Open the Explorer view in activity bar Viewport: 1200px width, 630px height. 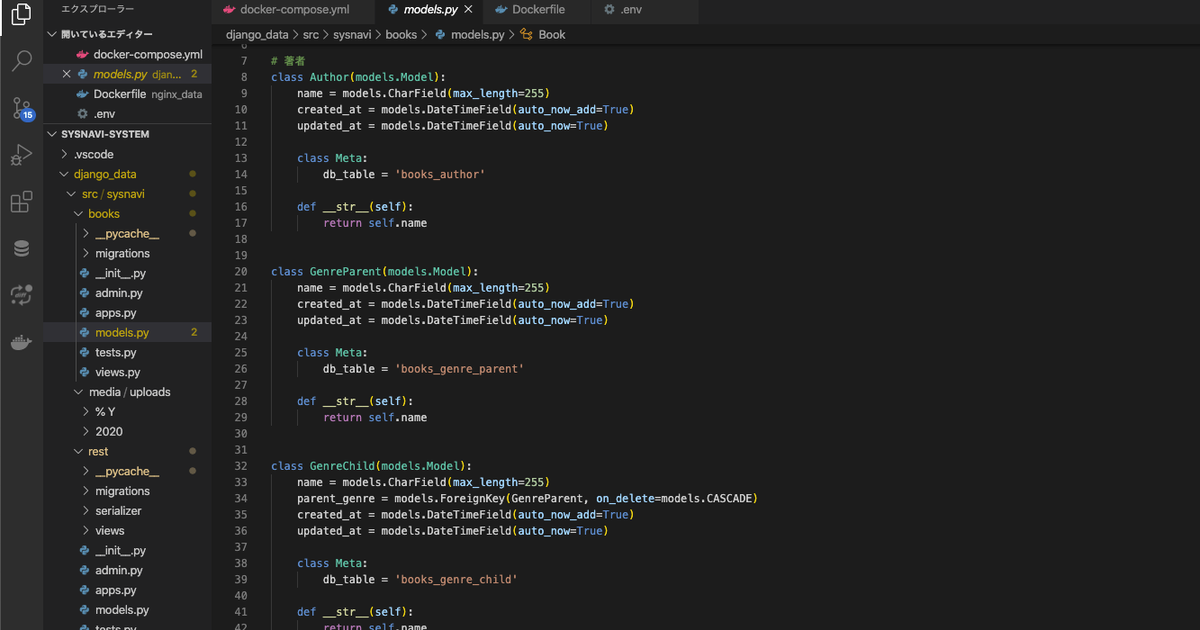(x=21, y=16)
